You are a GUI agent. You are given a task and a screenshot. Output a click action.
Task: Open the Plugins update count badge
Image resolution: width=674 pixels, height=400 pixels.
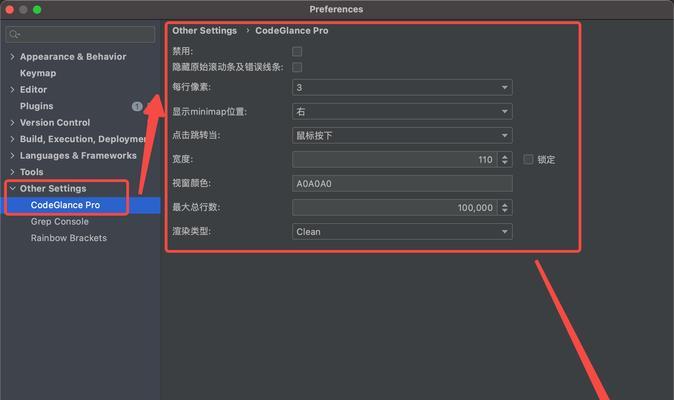(137, 106)
